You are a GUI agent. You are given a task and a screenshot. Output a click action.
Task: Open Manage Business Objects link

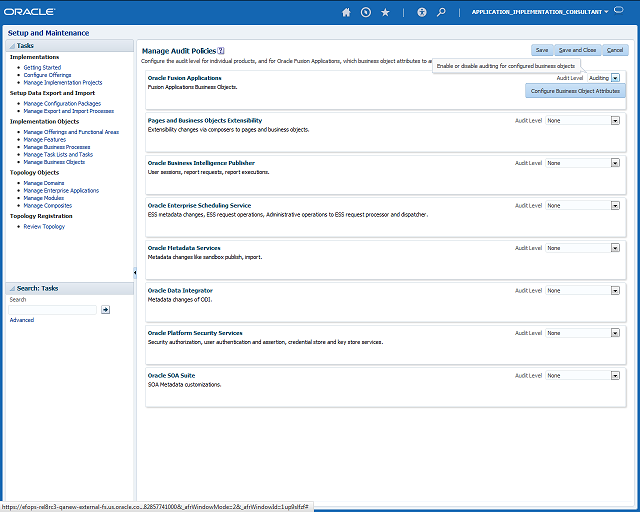[54, 162]
